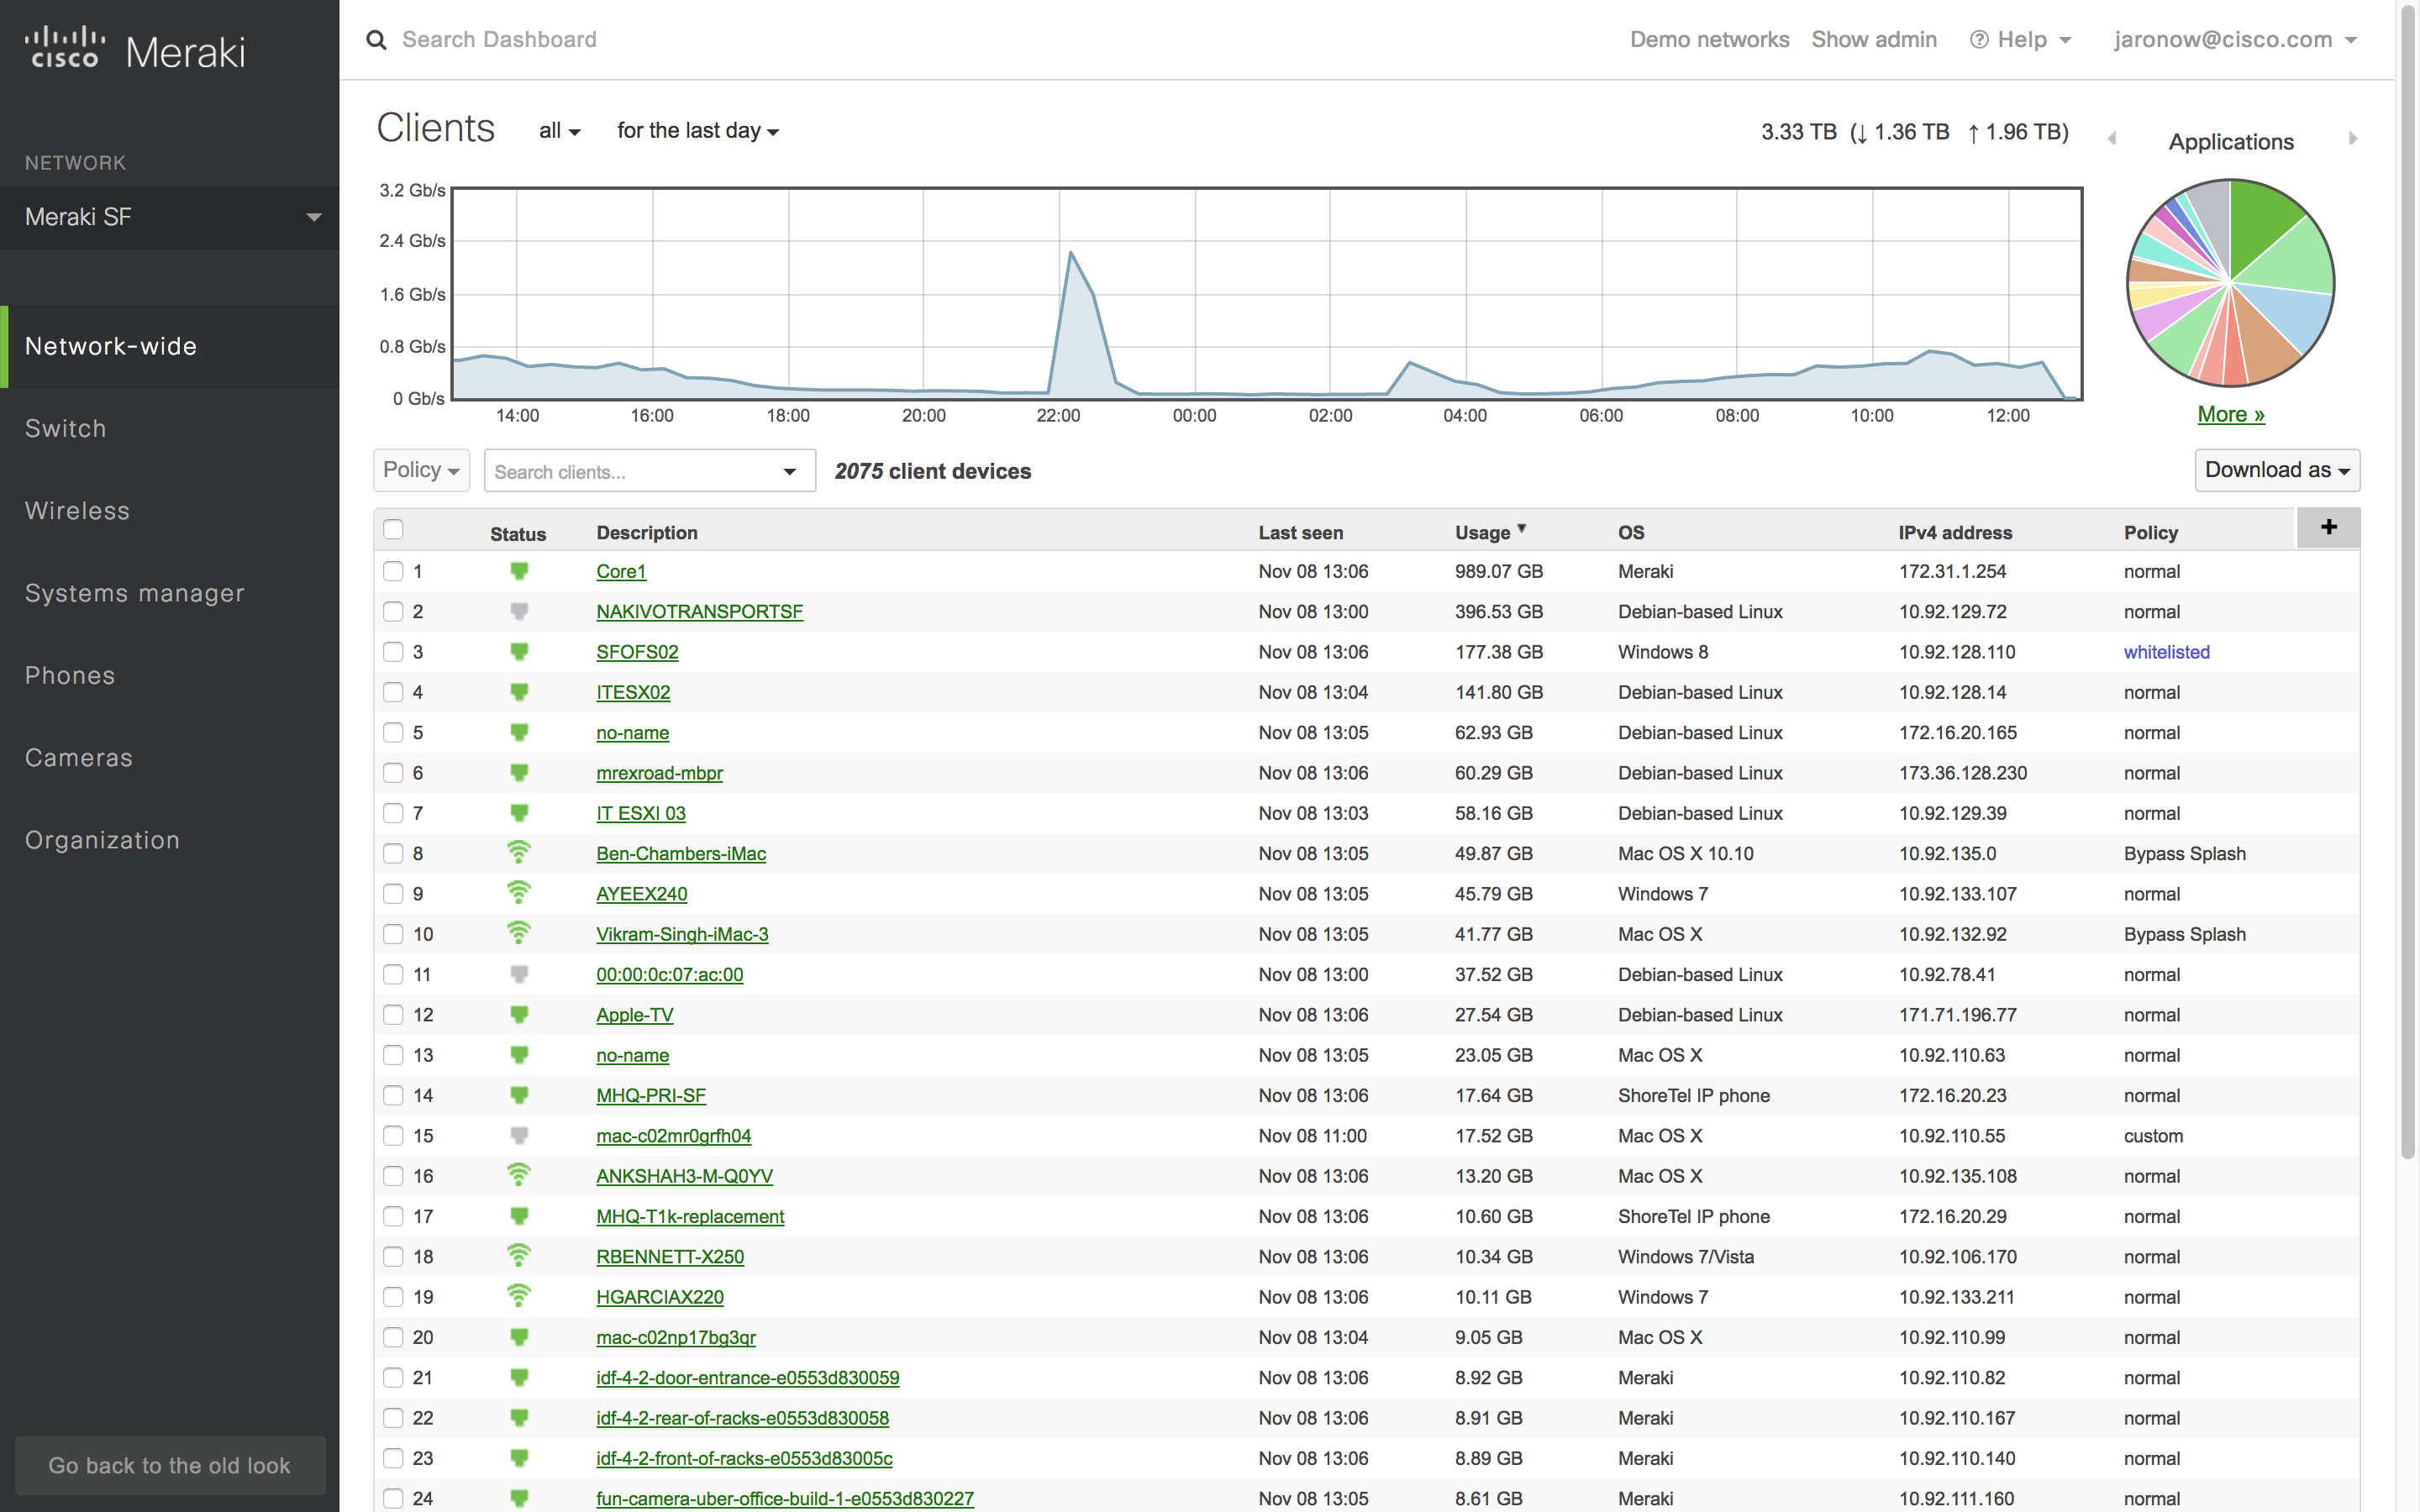The height and width of the screenshot is (1512, 2420).
Task: Click the wireless signal icon for Ben-Chambers-iMac
Action: [518, 853]
